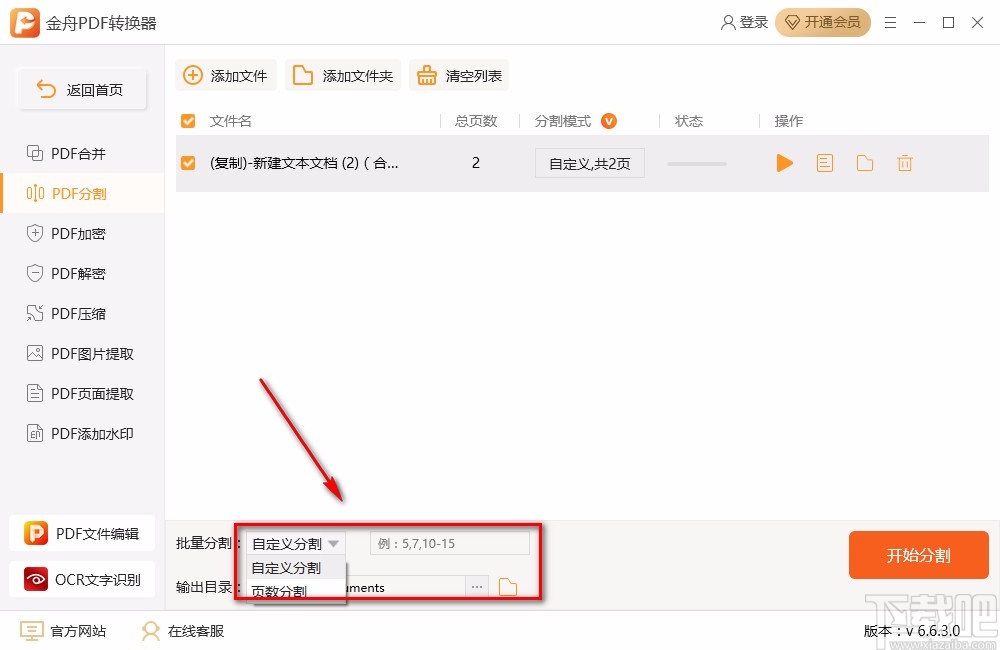Image resolution: width=1000 pixels, height=650 pixels.
Task: Toggle the checkbox next to the PDF file
Action: [x=188, y=162]
